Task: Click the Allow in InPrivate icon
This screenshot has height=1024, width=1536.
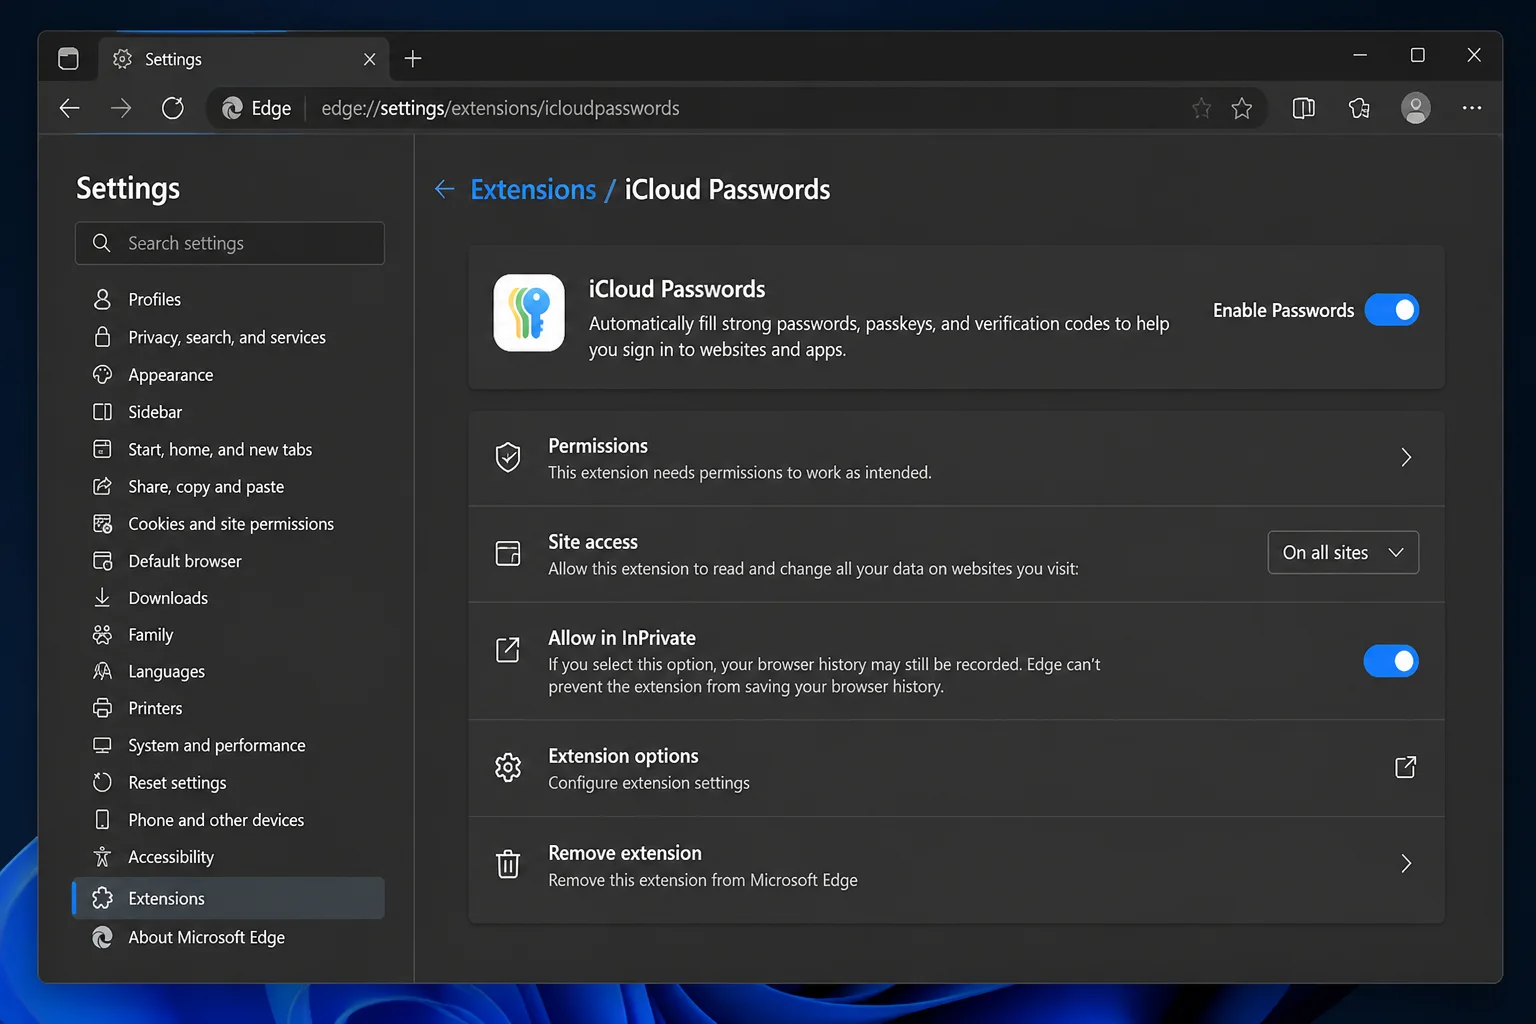Action: click(508, 650)
